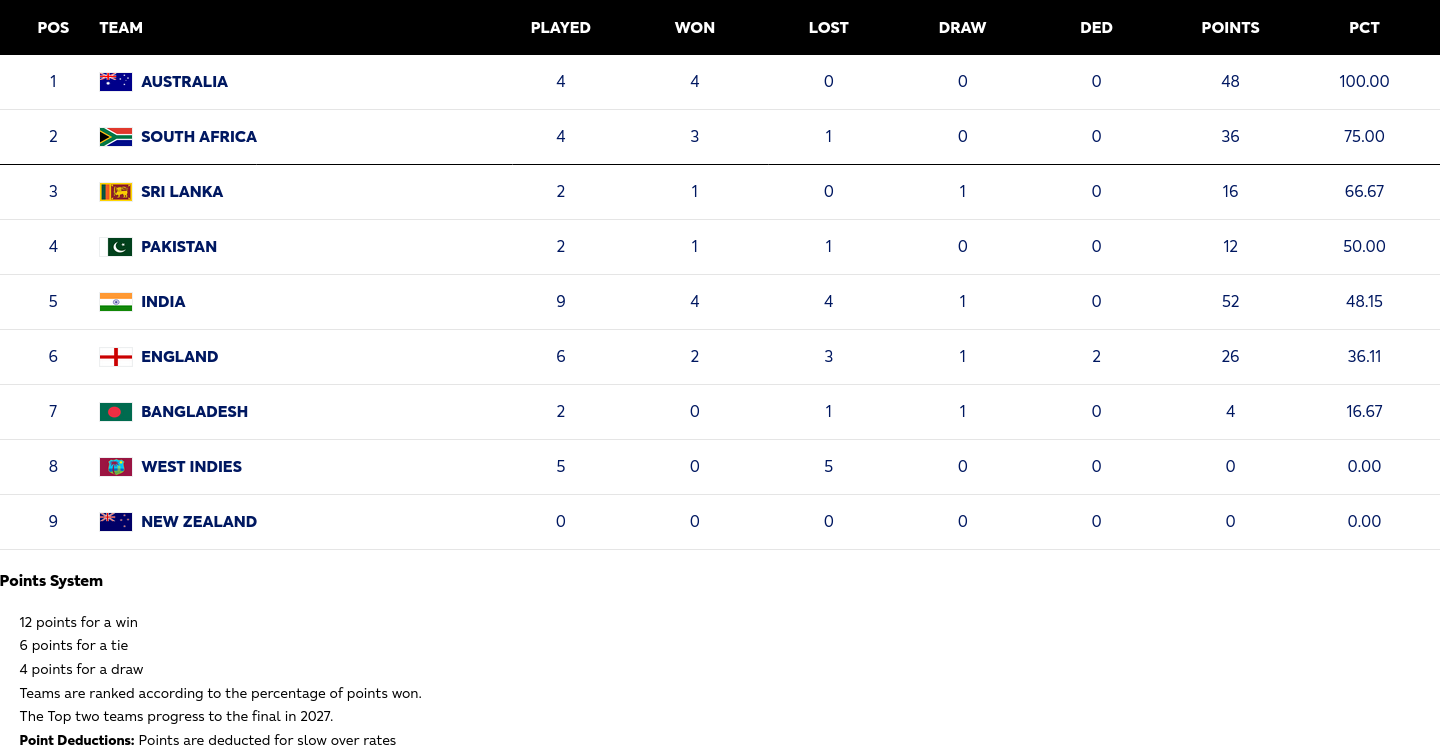Select West Indies' played value 5
Screen dimensions: 1440x753
click(561, 467)
